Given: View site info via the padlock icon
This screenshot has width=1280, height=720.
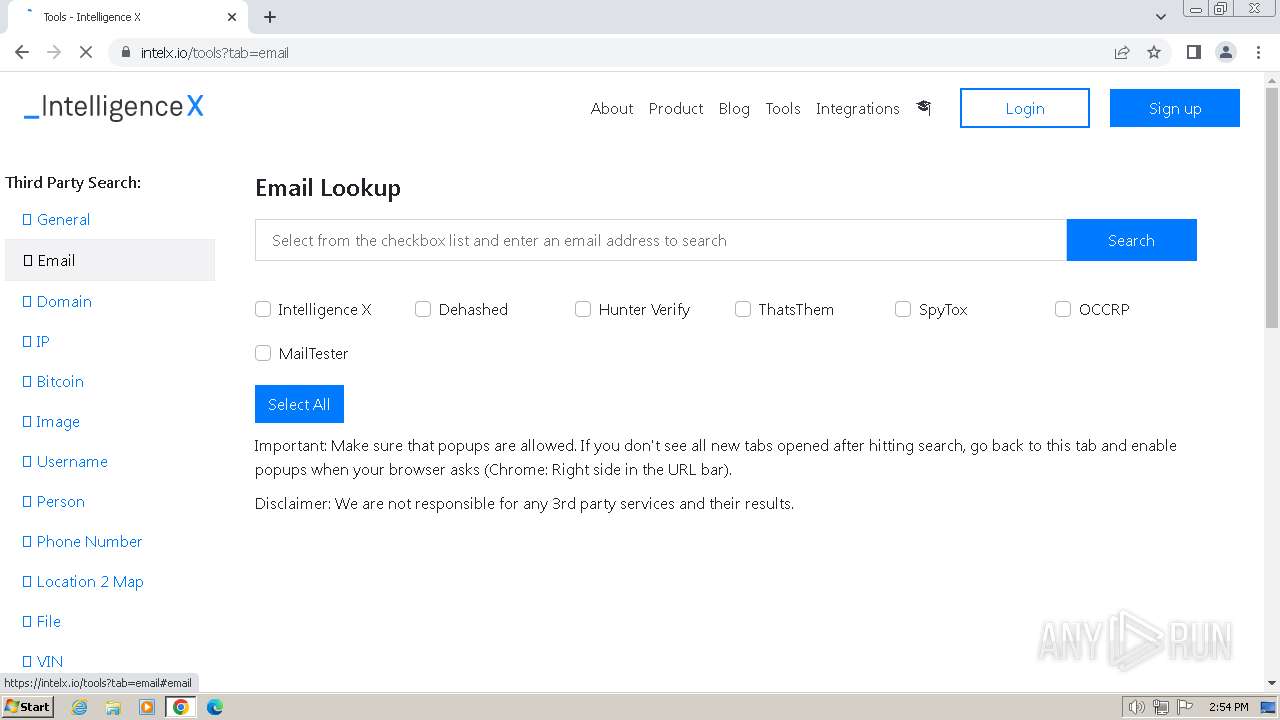Looking at the screenshot, I should coord(125,52).
